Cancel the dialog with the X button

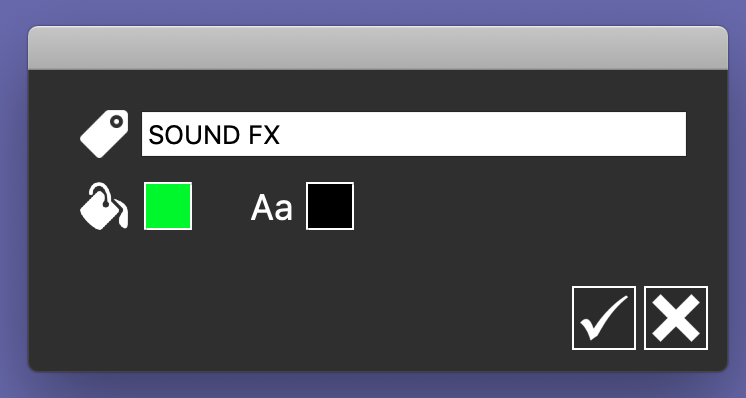pyautogui.click(x=676, y=318)
